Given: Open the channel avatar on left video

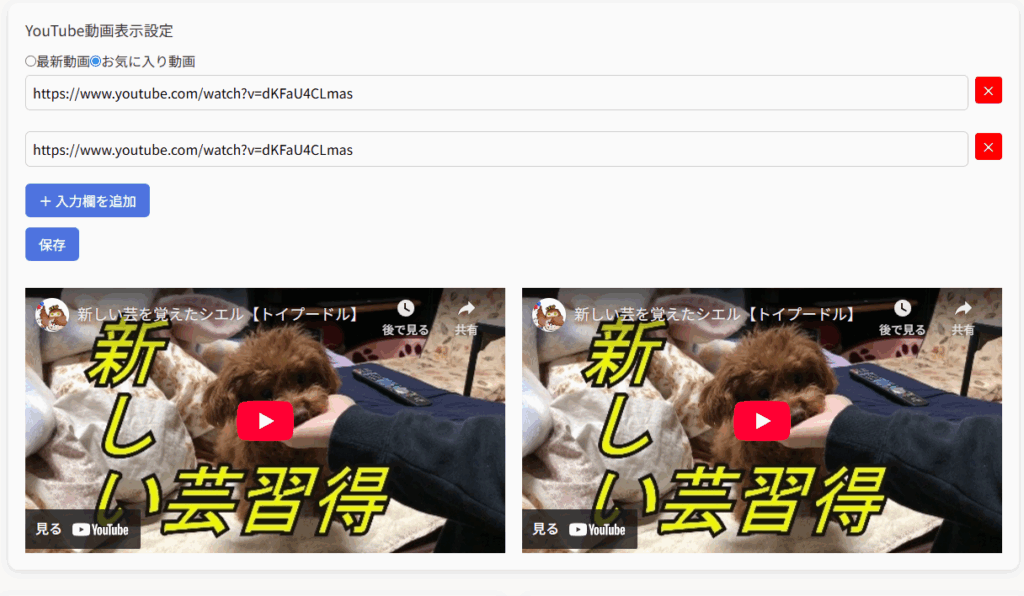Looking at the screenshot, I should [52, 314].
